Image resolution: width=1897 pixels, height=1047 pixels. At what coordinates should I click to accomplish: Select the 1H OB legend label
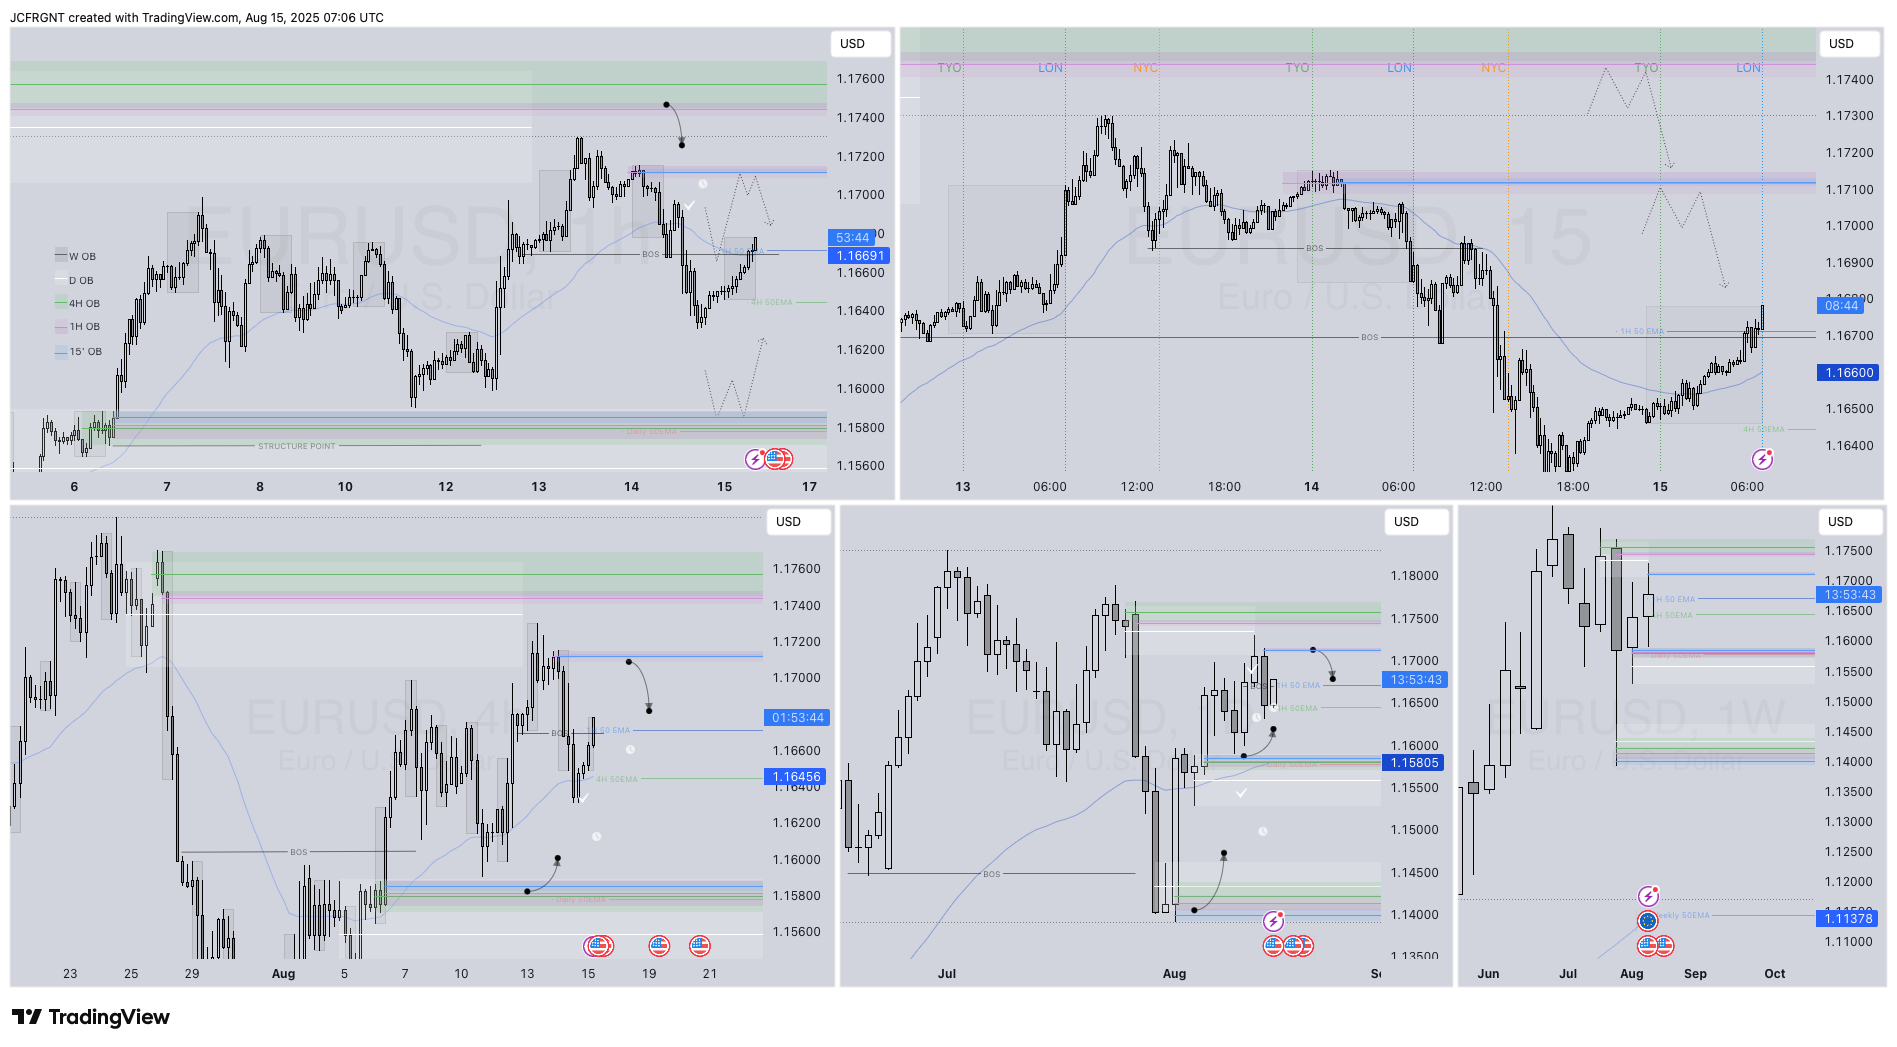pyautogui.click(x=84, y=327)
